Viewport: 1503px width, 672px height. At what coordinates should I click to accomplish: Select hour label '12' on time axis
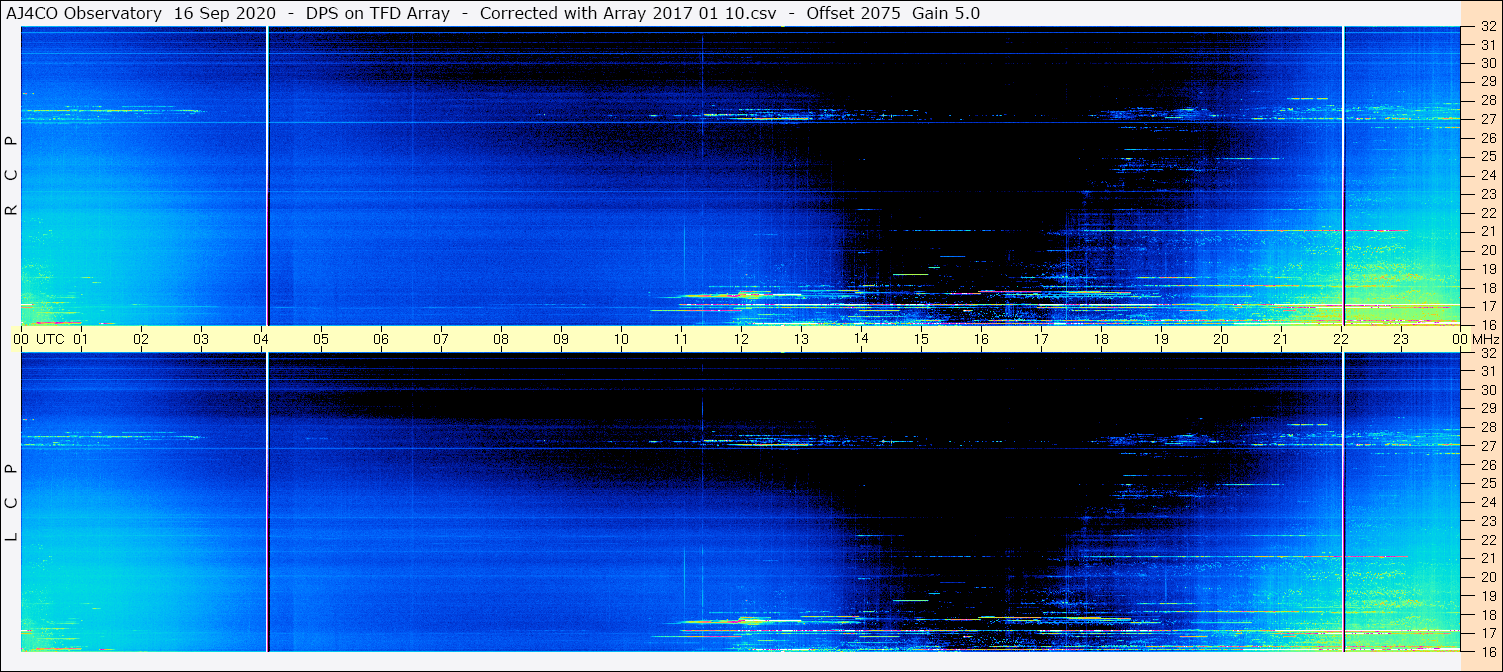(741, 339)
